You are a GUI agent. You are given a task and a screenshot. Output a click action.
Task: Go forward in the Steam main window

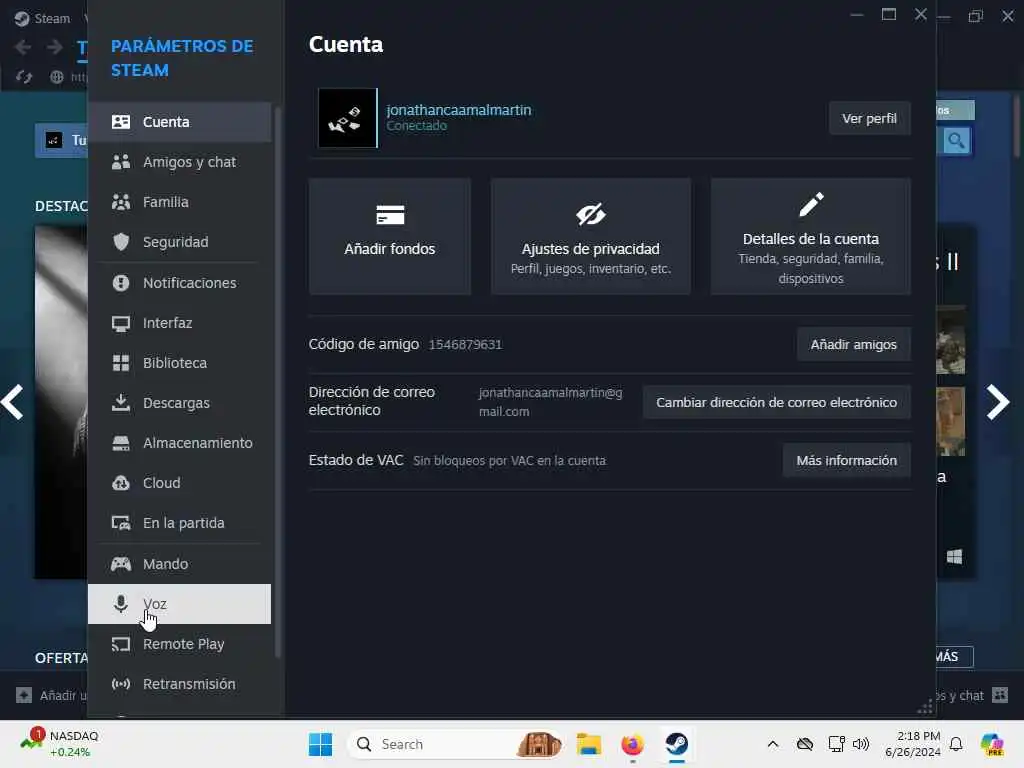[55, 47]
